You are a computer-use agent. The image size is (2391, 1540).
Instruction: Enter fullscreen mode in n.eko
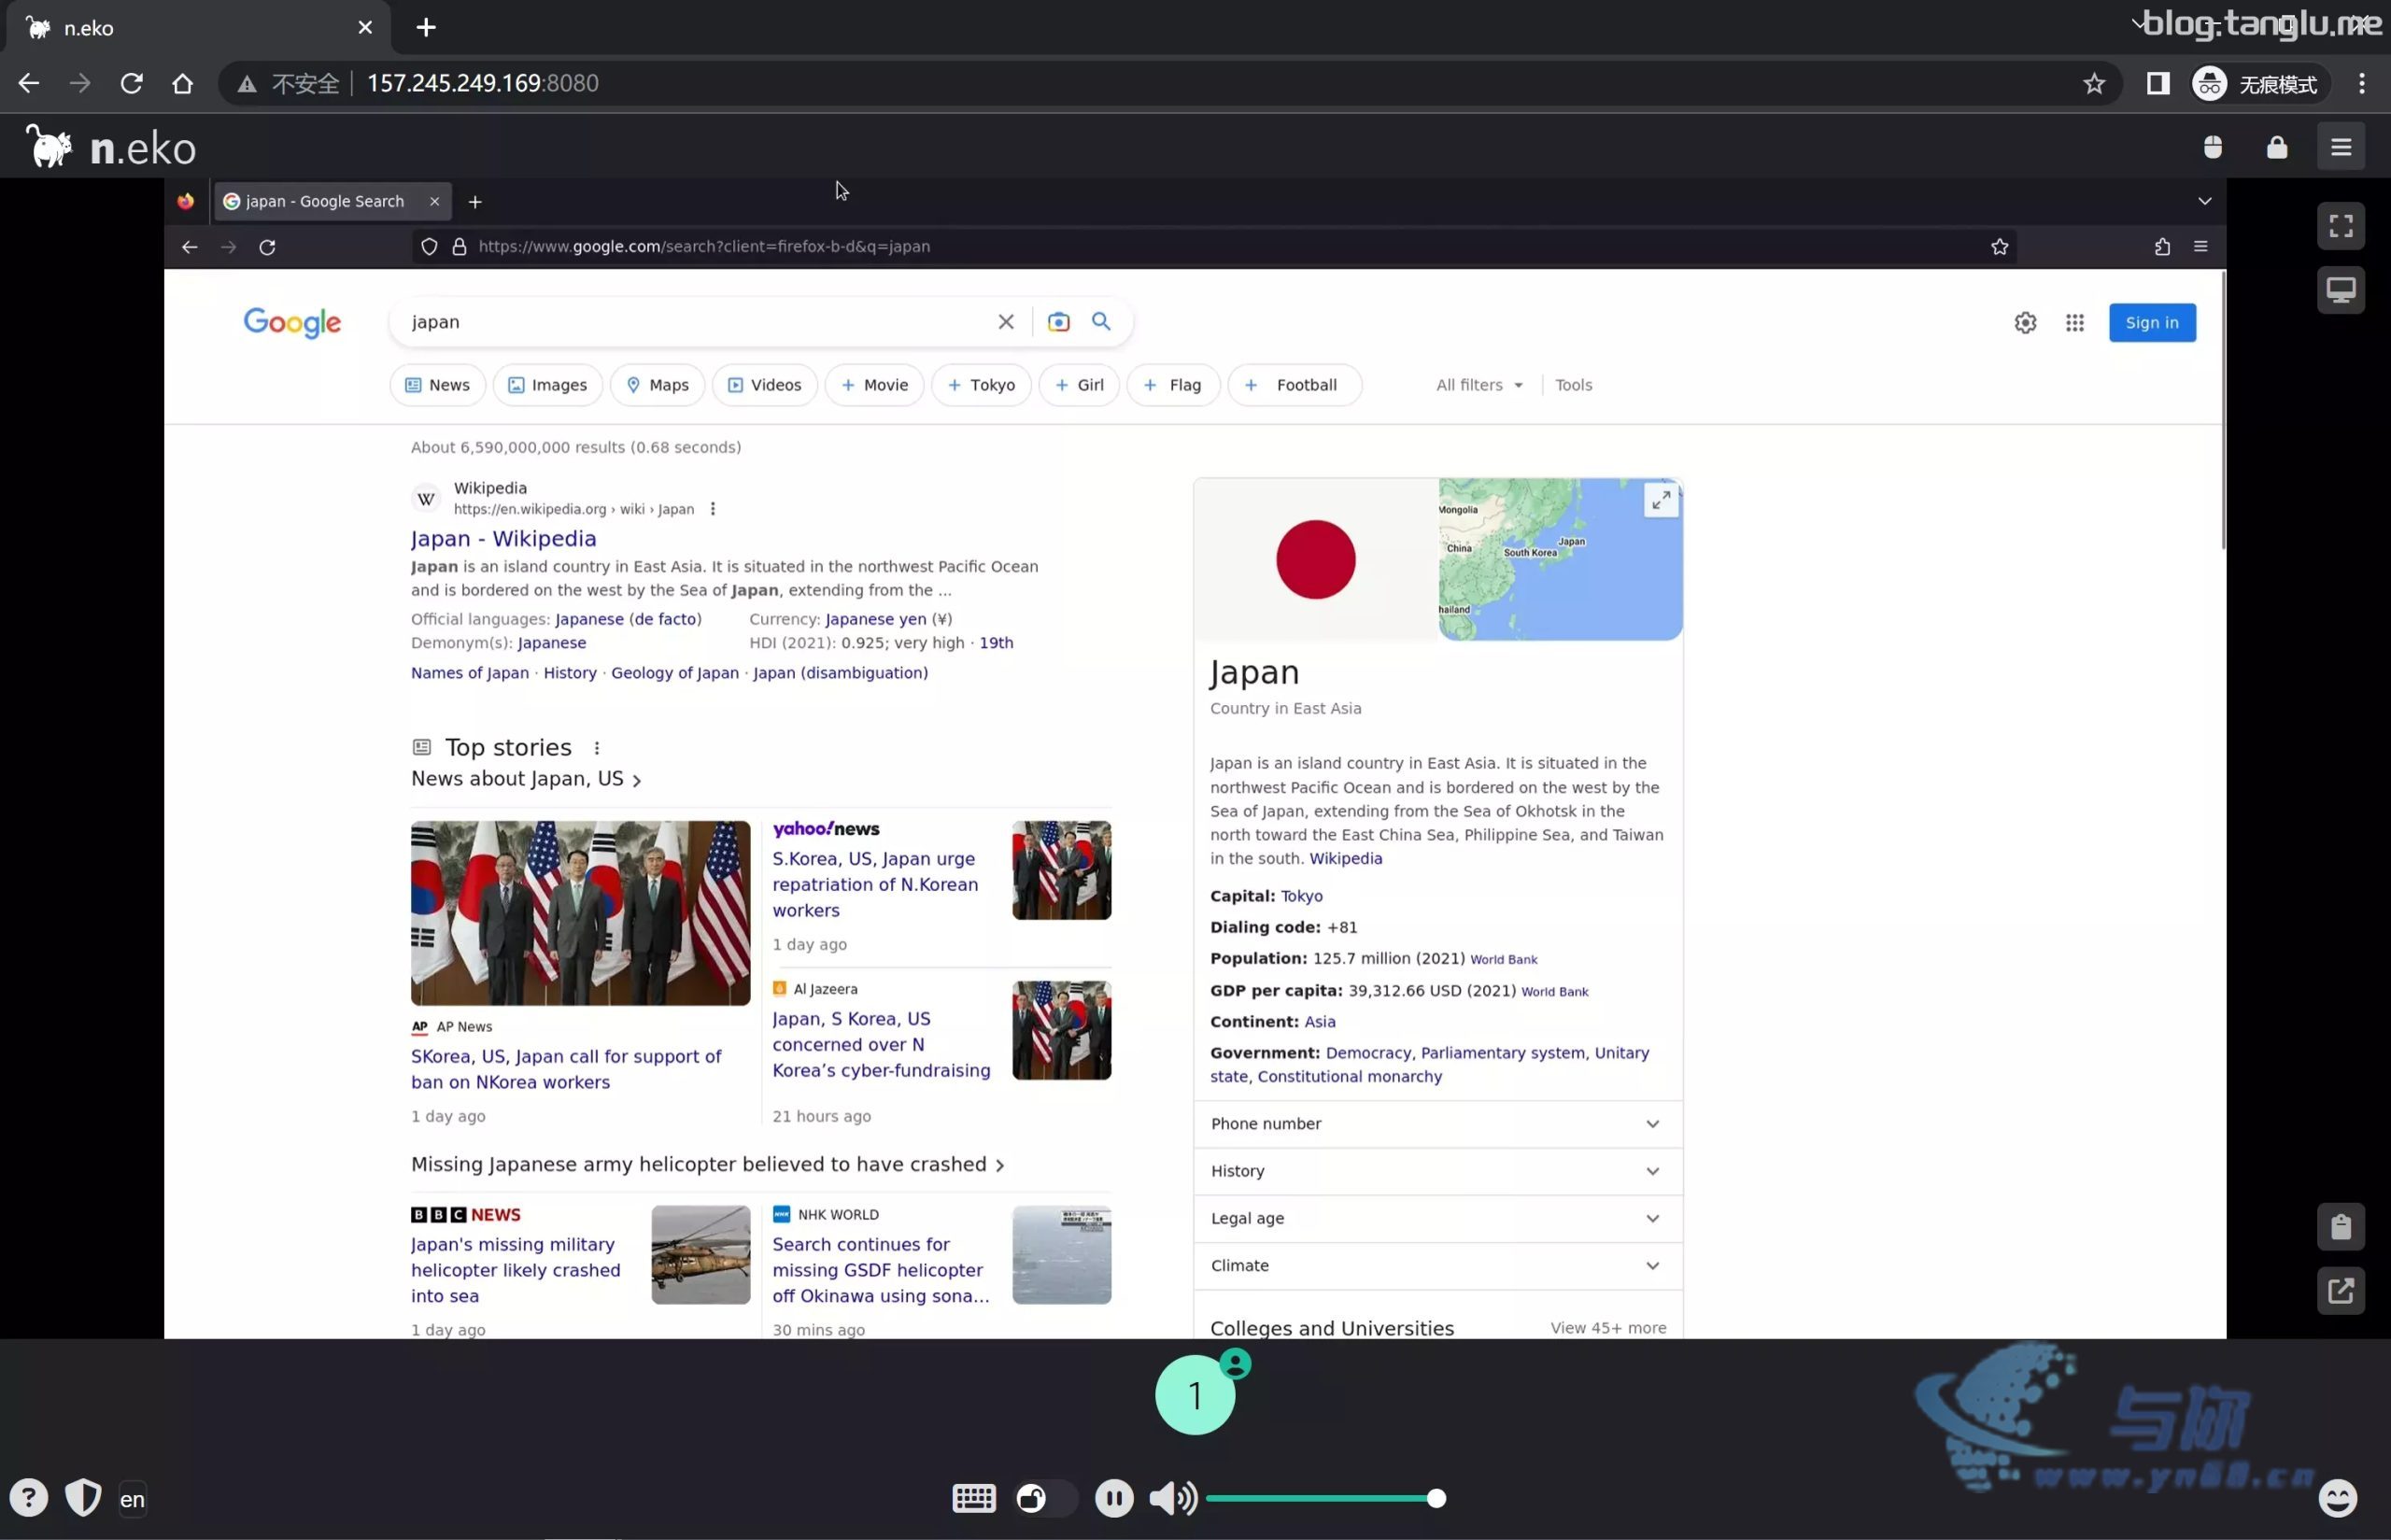[2340, 226]
